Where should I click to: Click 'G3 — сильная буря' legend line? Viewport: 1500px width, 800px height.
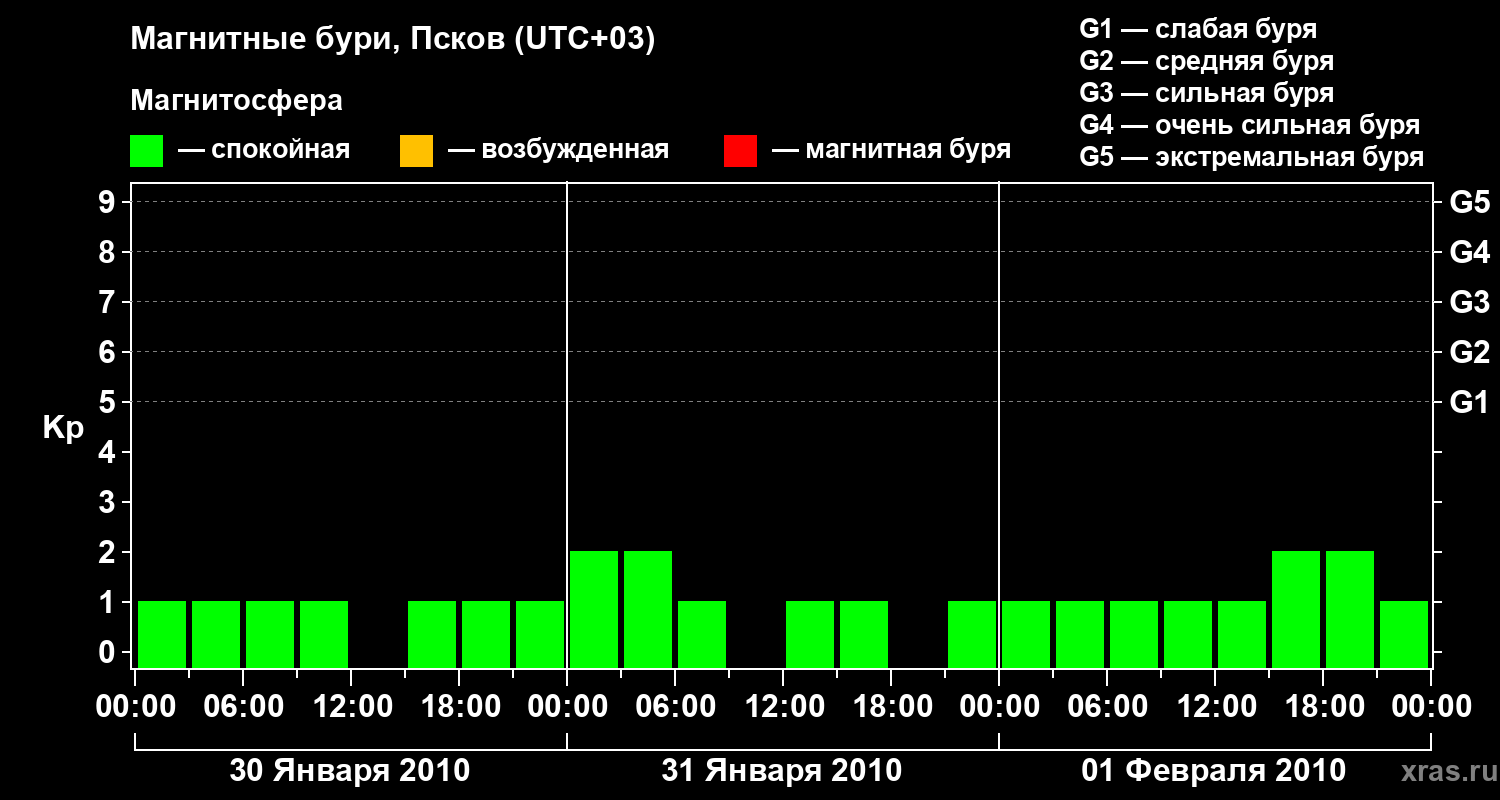(x=1207, y=93)
